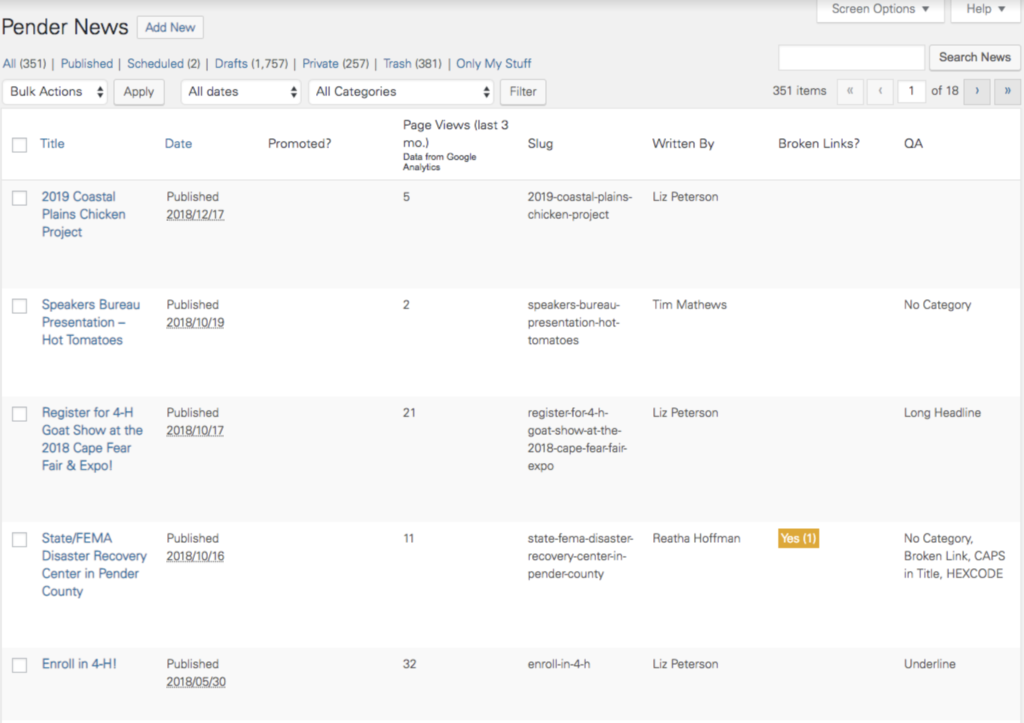Click the page views value 21
This screenshot has width=1024, height=723.
[409, 413]
